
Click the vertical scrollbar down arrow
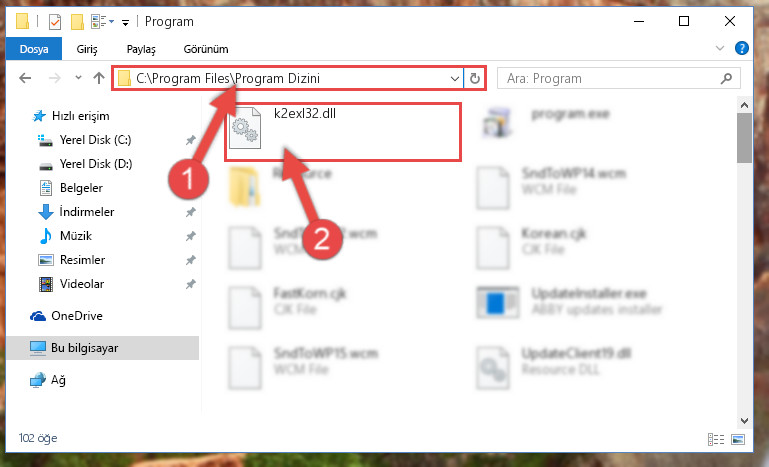click(x=744, y=421)
